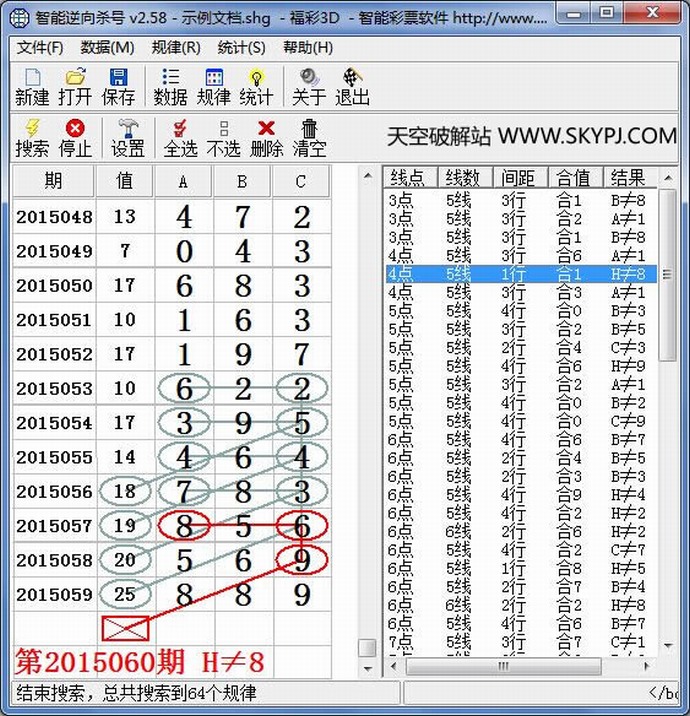This screenshot has width=690, height=716.
Task: Sort list by 结果 column header
Action: click(628, 178)
